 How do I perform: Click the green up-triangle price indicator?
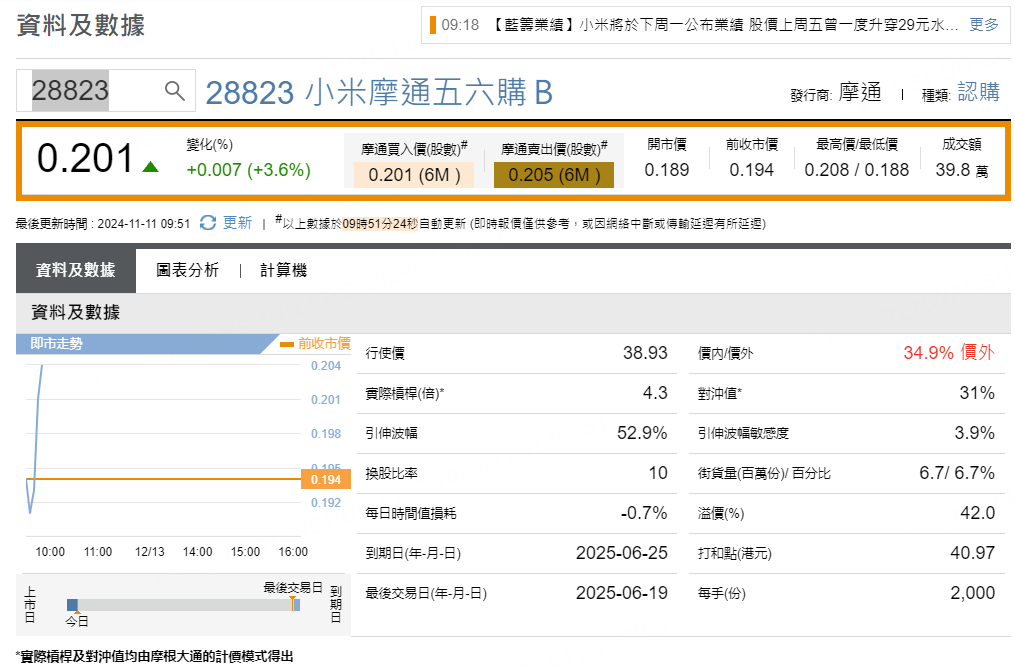(x=150, y=167)
